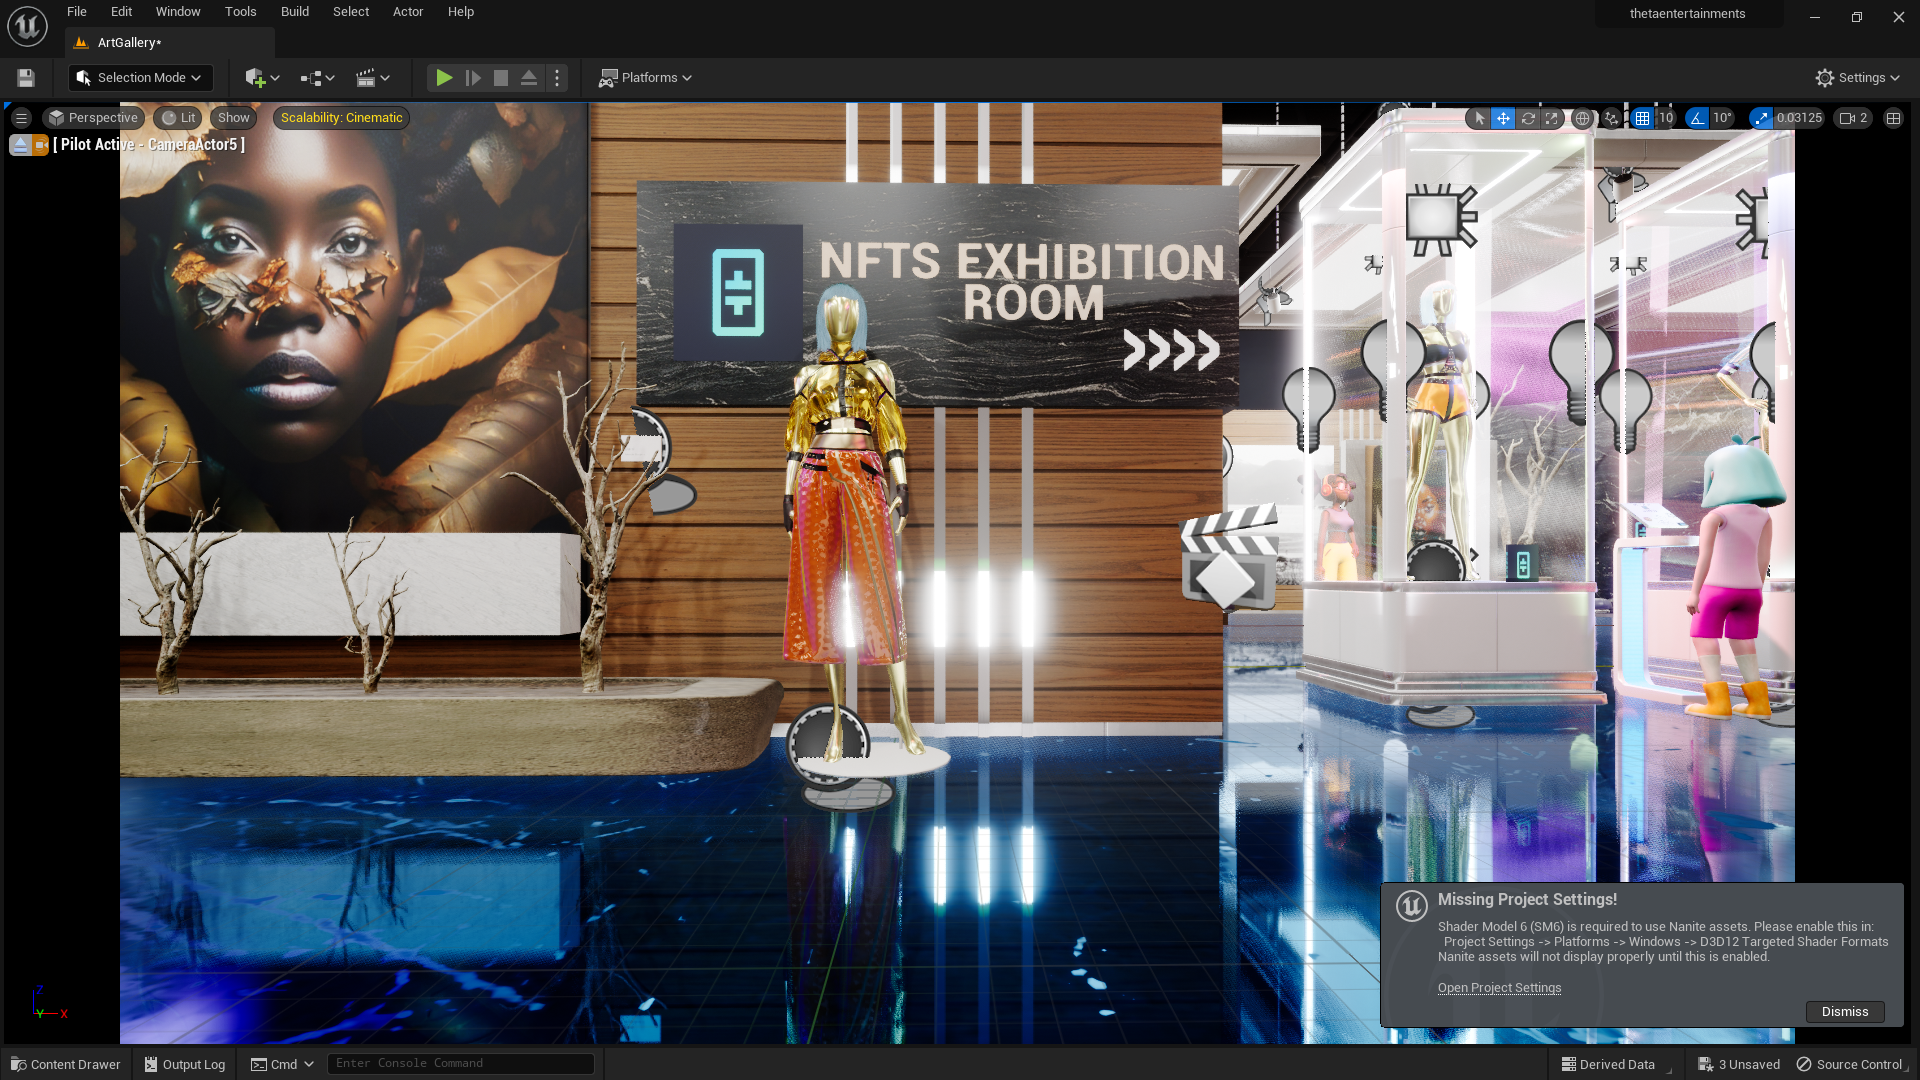Screen dimensions: 1920x1080
Task: Click the Play level button
Action: click(x=444, y=78)
